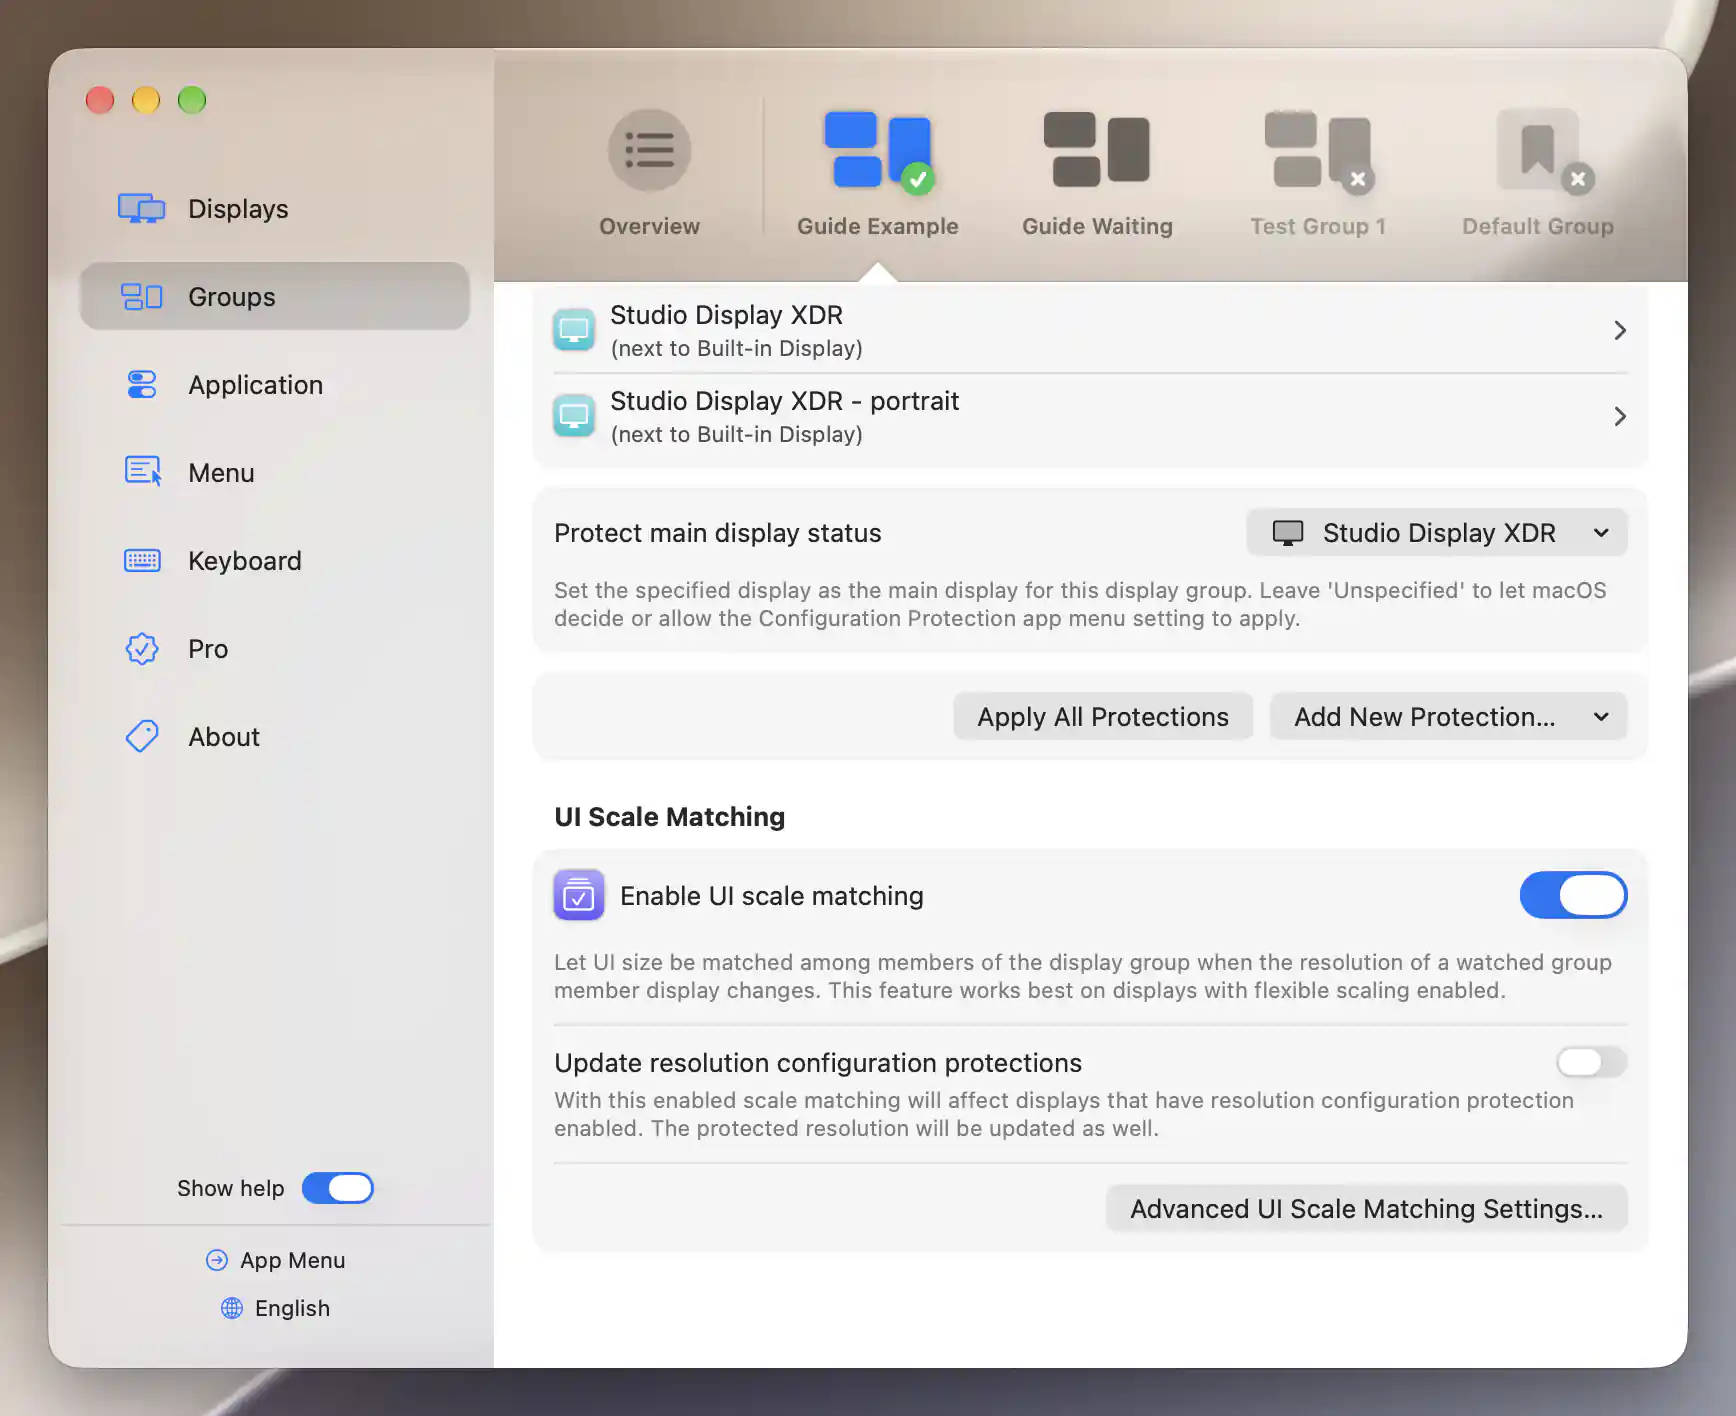The height and width of the screenshot is (1416, 1736).
Task: Select the Pro label in sidebar
Action: click(x=208, y=649)
